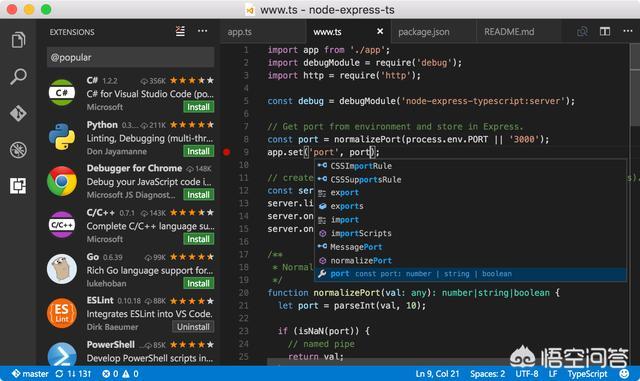This screenshot has height=381, width=640.
Task: Install the Python extension
Action: [198, 151]
